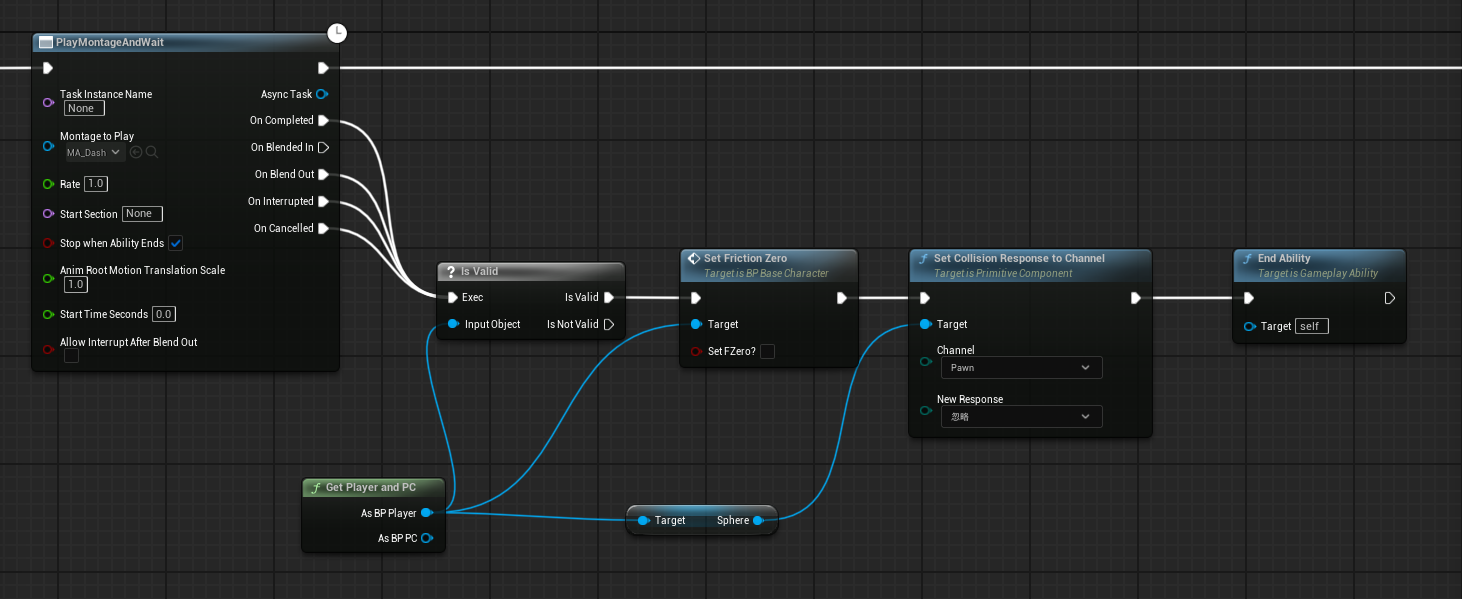Click End Ability output execution pin
This screenshot has width=1462, height=599.
click(x=1390, y=297)
